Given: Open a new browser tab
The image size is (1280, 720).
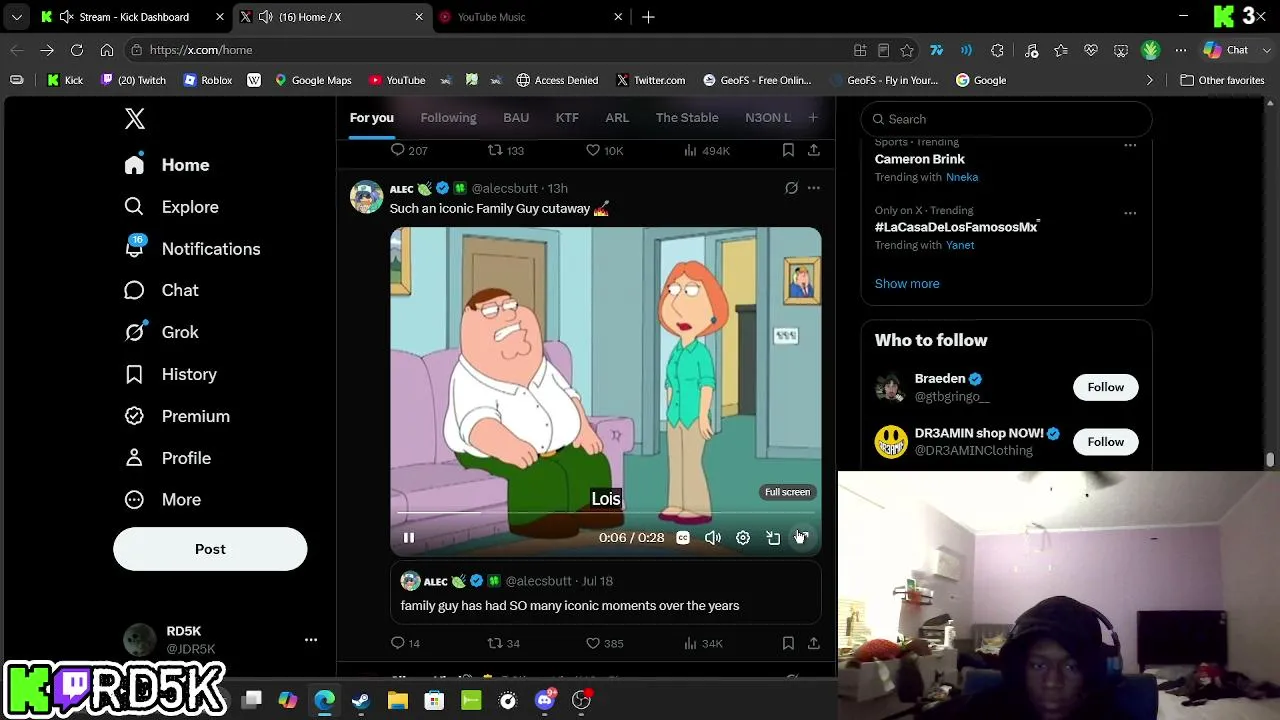Looking at the screenshot, I should pos(648,17).
